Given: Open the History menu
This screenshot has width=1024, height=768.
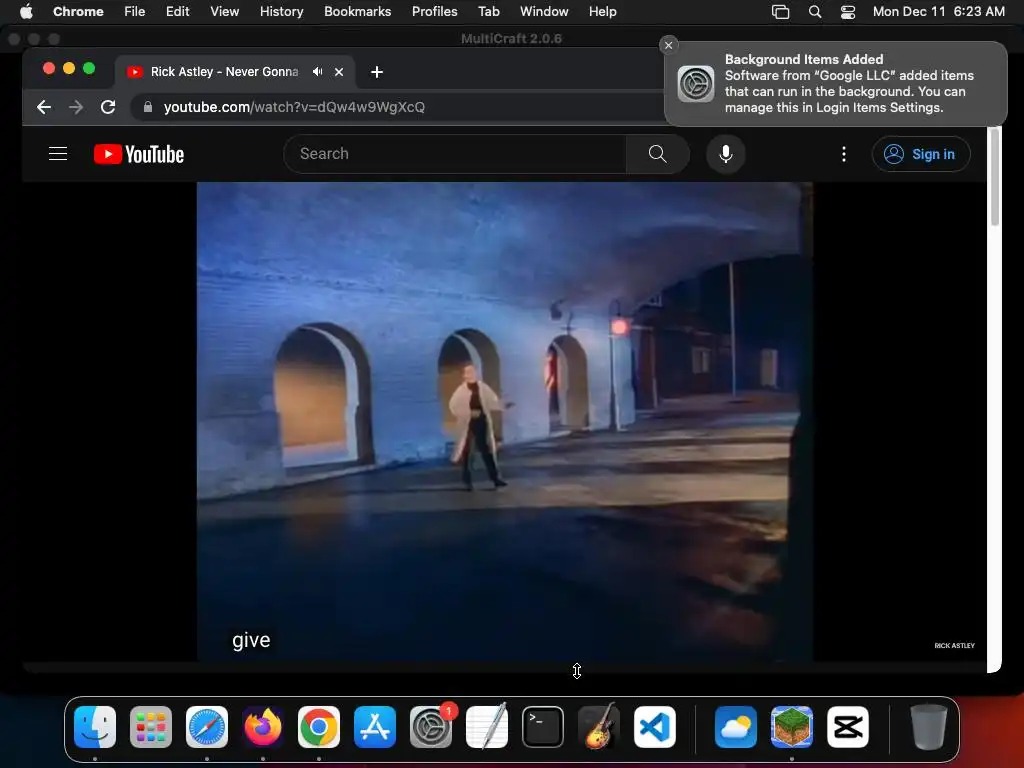Looking at the screenshot, I should (x=281, y=11).
